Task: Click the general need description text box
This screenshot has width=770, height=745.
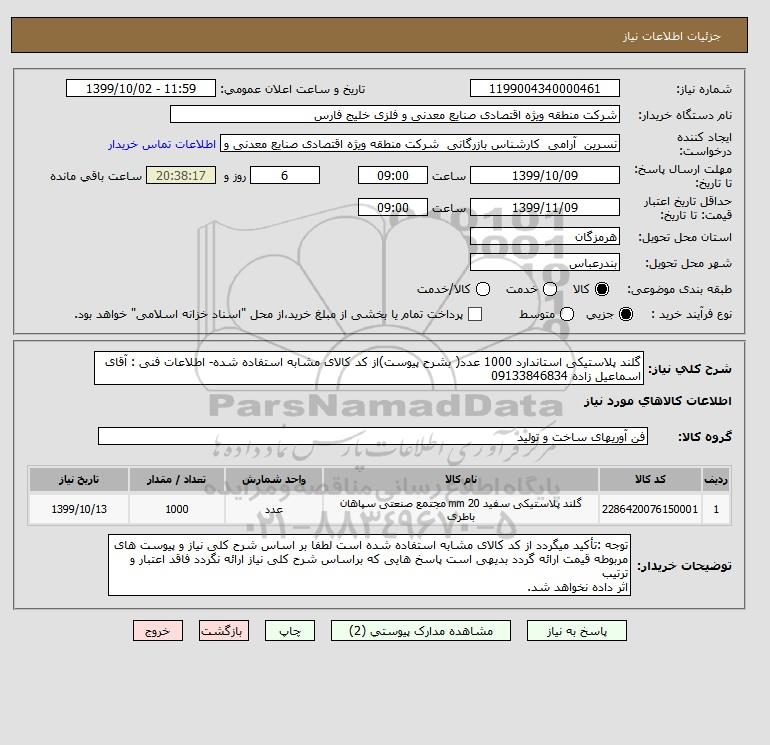Action: click(x=369, y=368)
